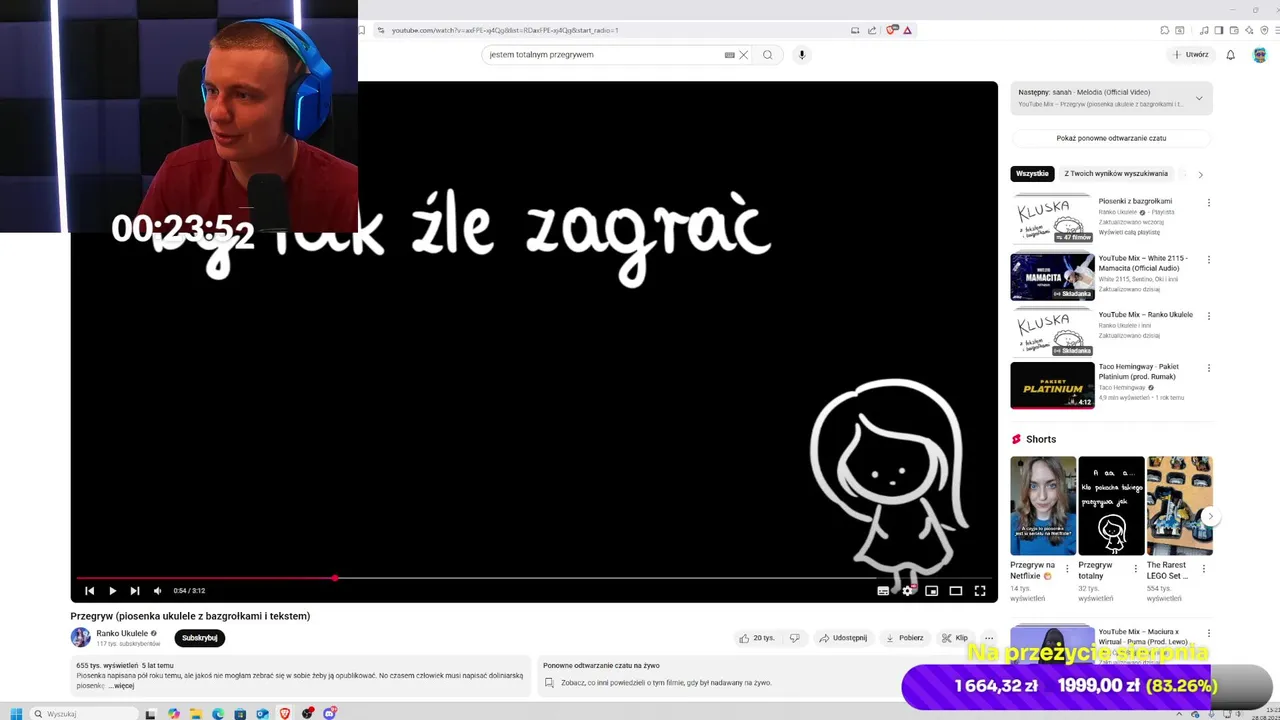Share video via Udostępnij button
Viewport: 1280px width, 720px height.
(843, 638)
